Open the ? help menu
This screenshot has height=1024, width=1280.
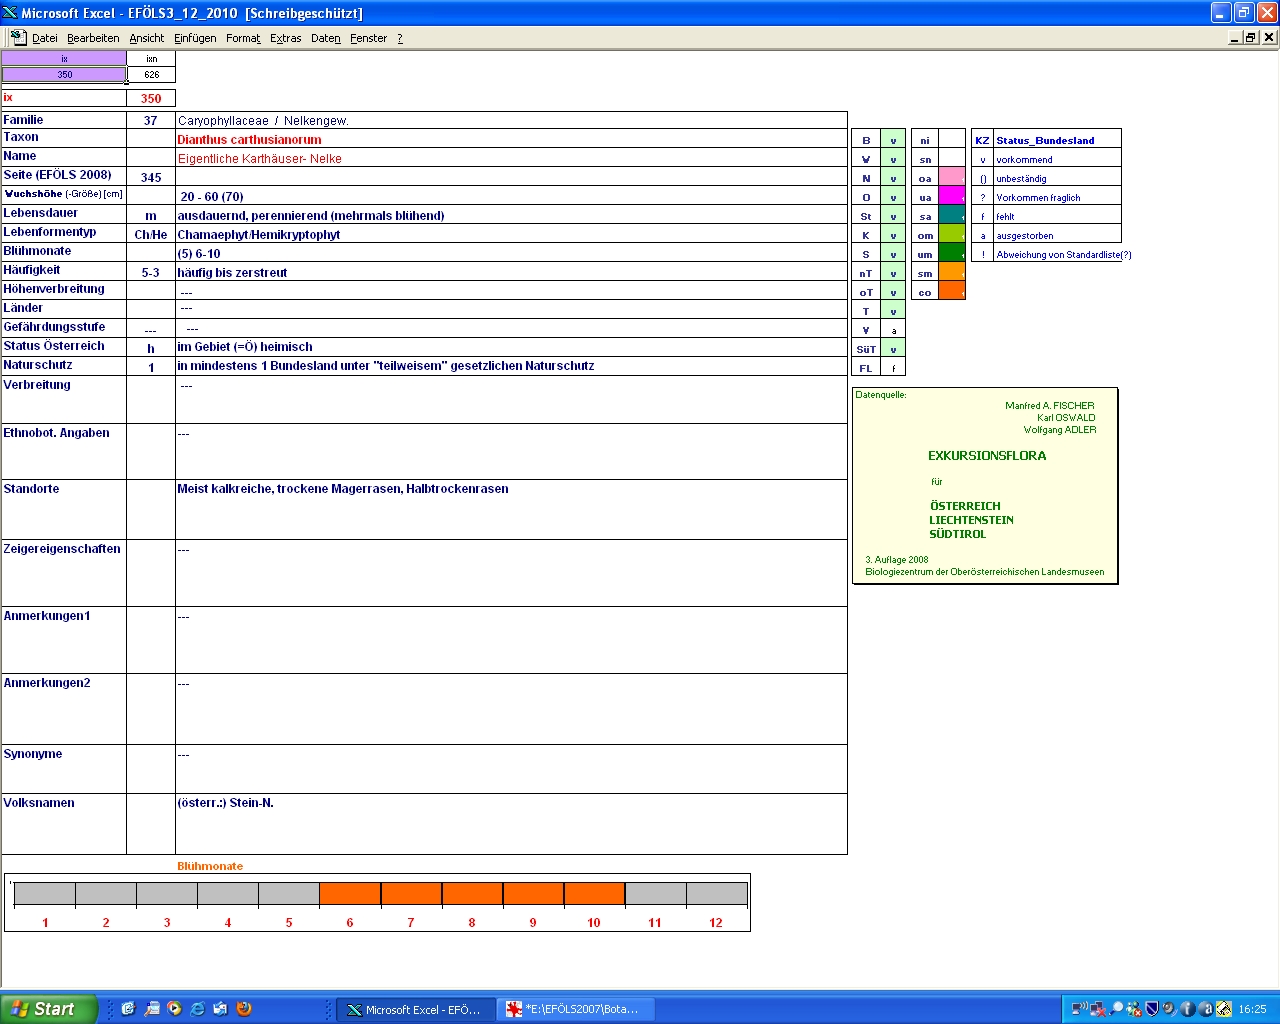click(x=400, y=38)
